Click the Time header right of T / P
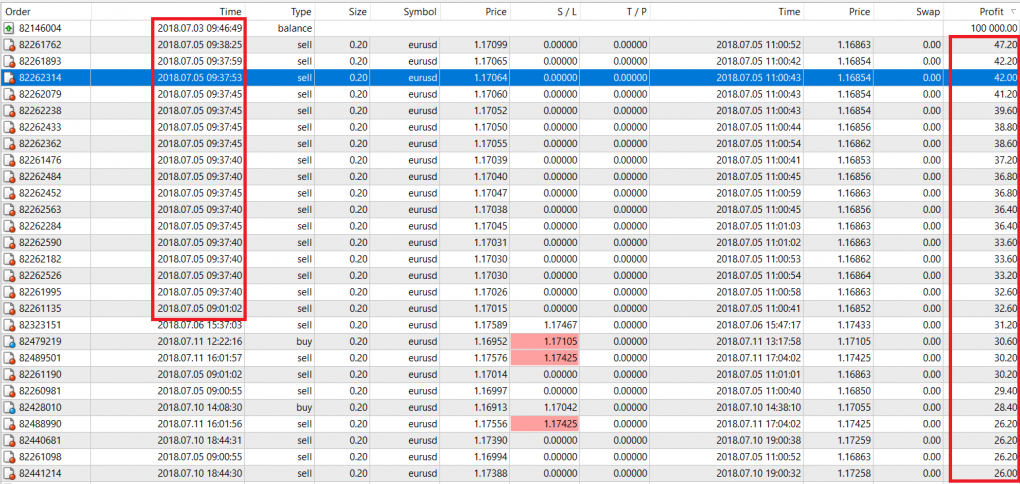The height and width of the screenshot is (484, 1020). (789, 12)
